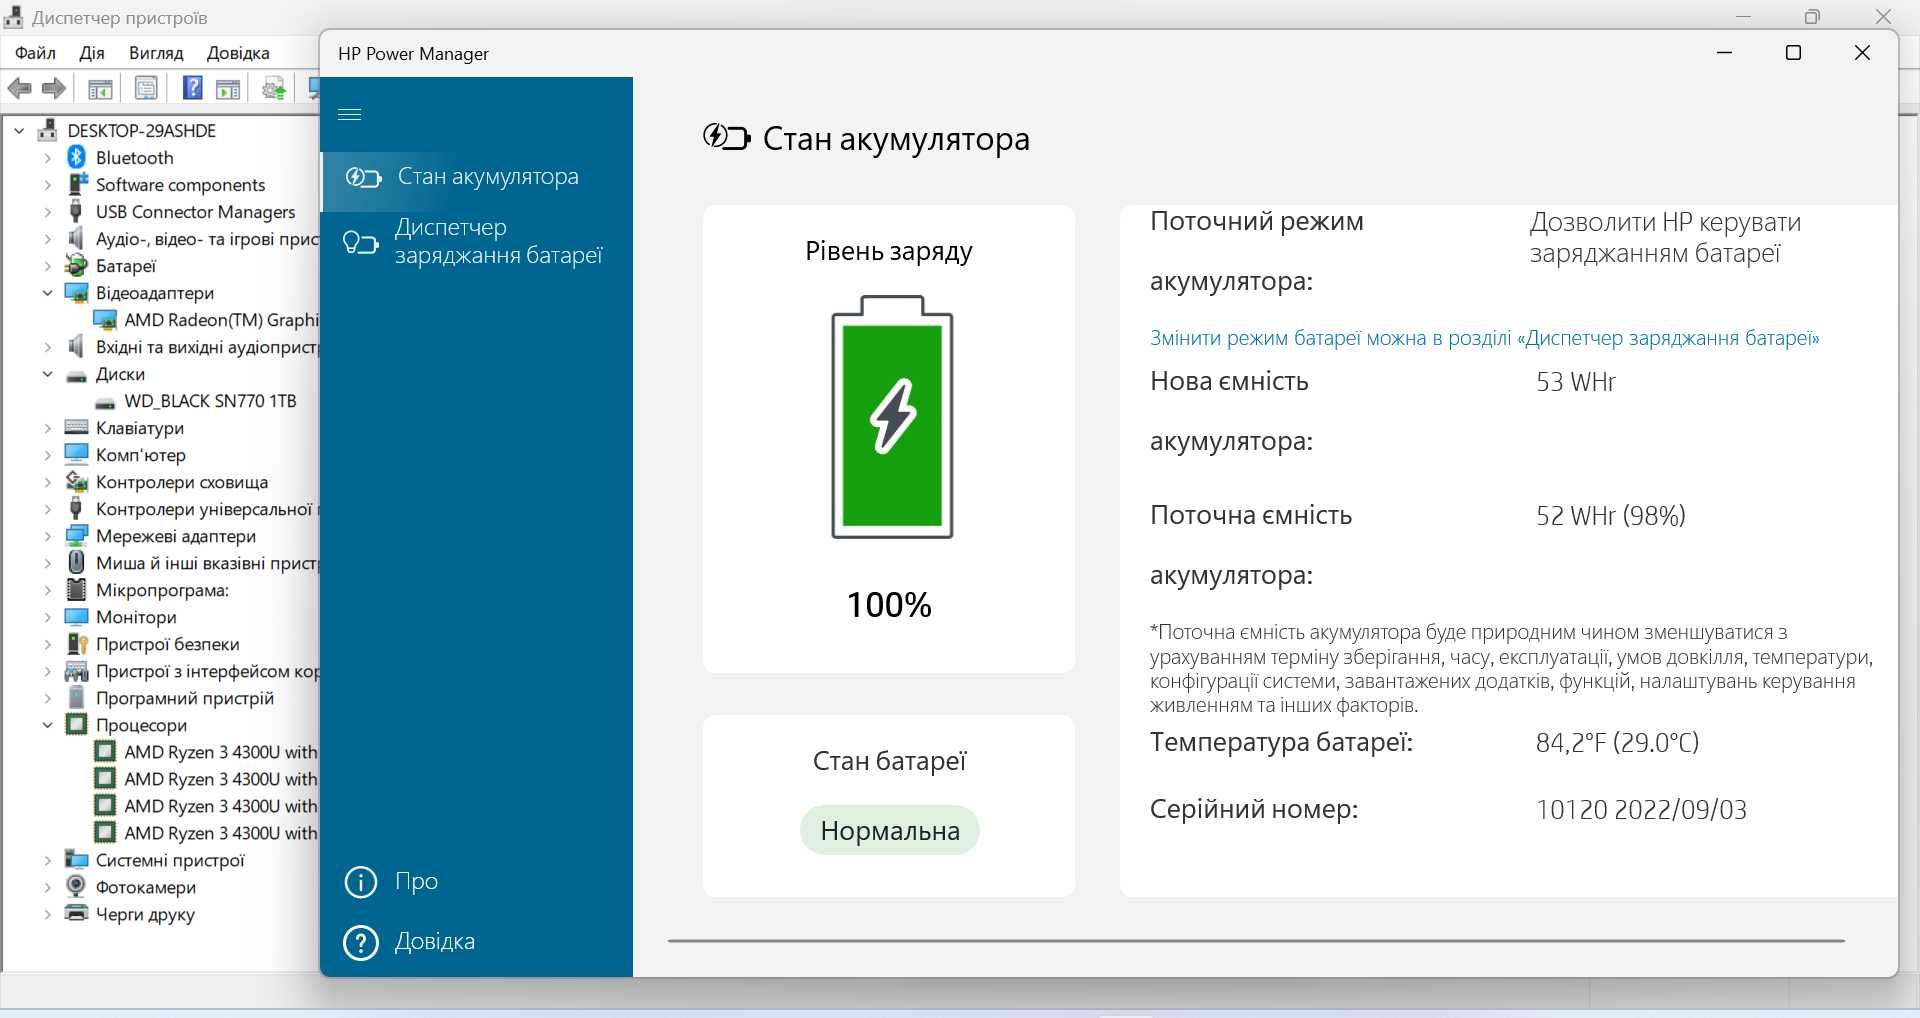1920x1018 pixels.
Task: Collapse the Процесори category
Action: (47, 725)
